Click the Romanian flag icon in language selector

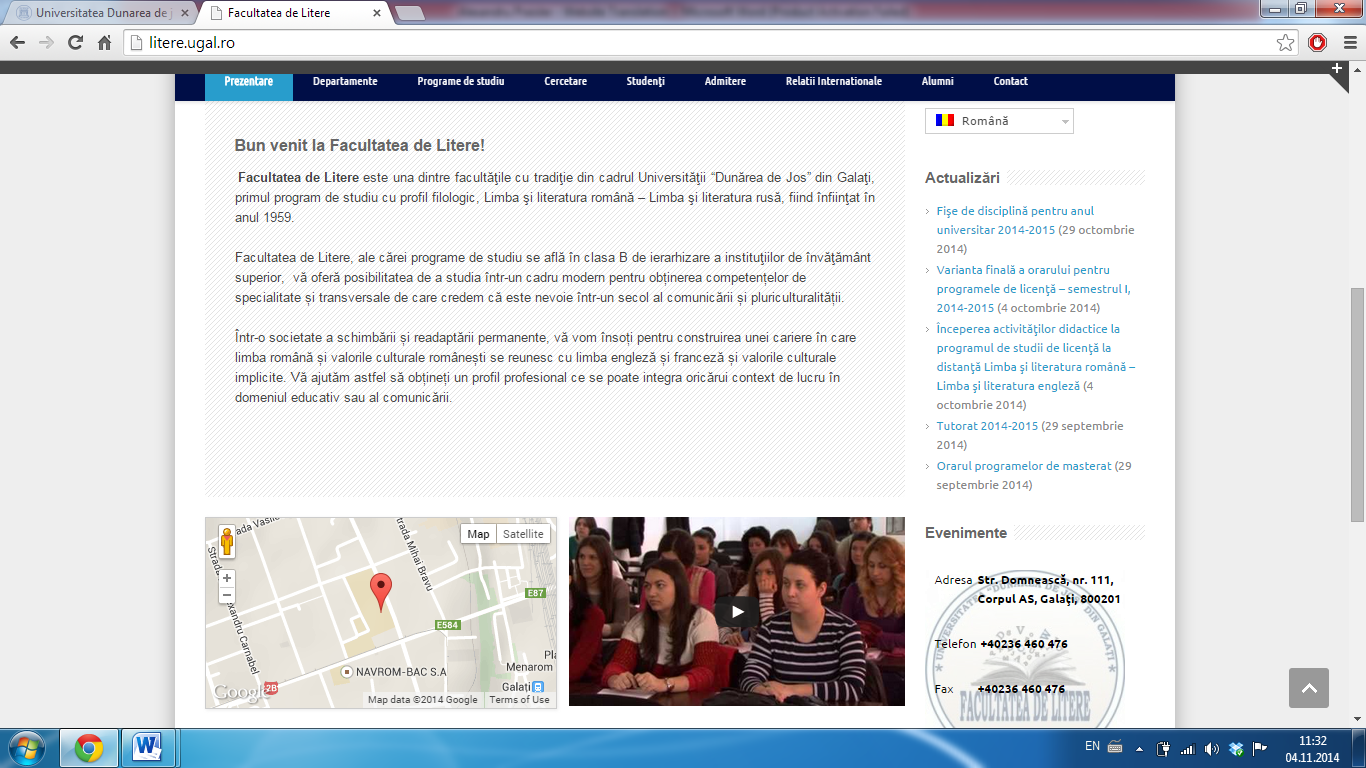point(945,120)
